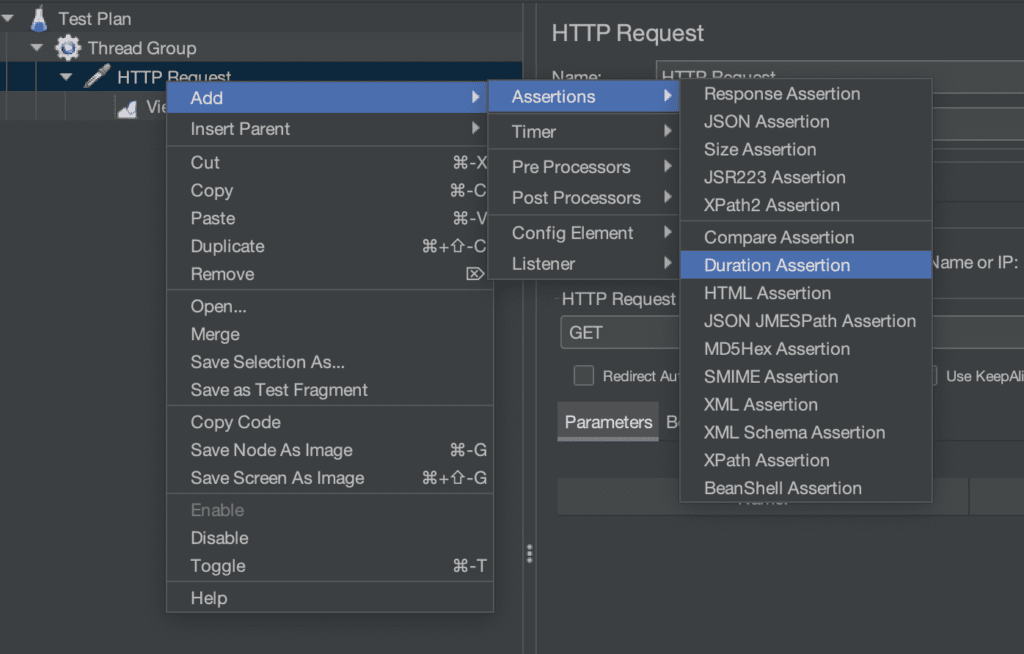Add an SMIME Assertion
Viewport: 1024px width, 654px height.
click(806, 376)
